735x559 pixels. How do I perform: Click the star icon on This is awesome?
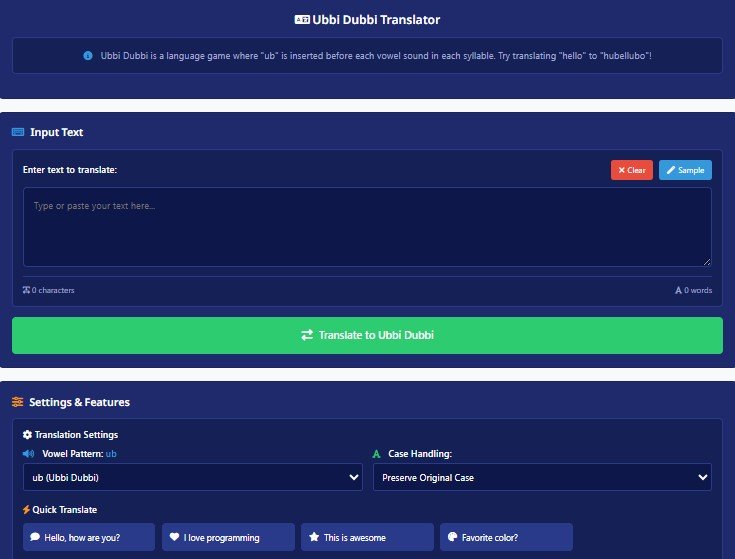(x=314, y=537)
